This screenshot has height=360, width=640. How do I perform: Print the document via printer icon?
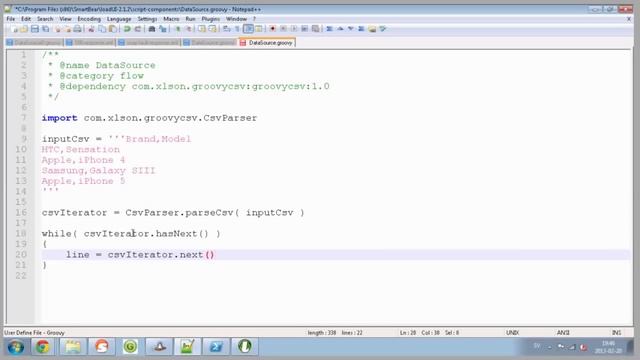click(78, 29)
